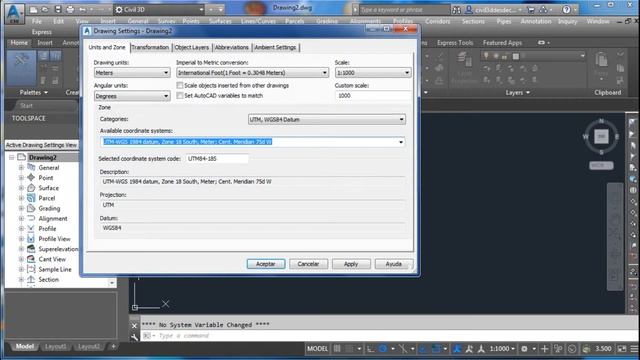
Task: Switch to the Object Layers tab
Action: [x=191, y=47]
